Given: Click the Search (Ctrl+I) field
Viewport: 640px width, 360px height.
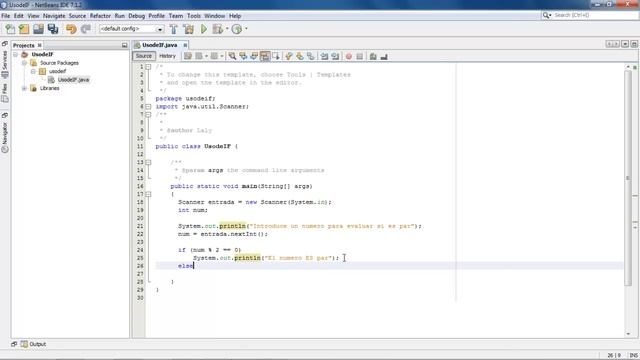Looking at the screenshot, I should [x=589, y=15].
